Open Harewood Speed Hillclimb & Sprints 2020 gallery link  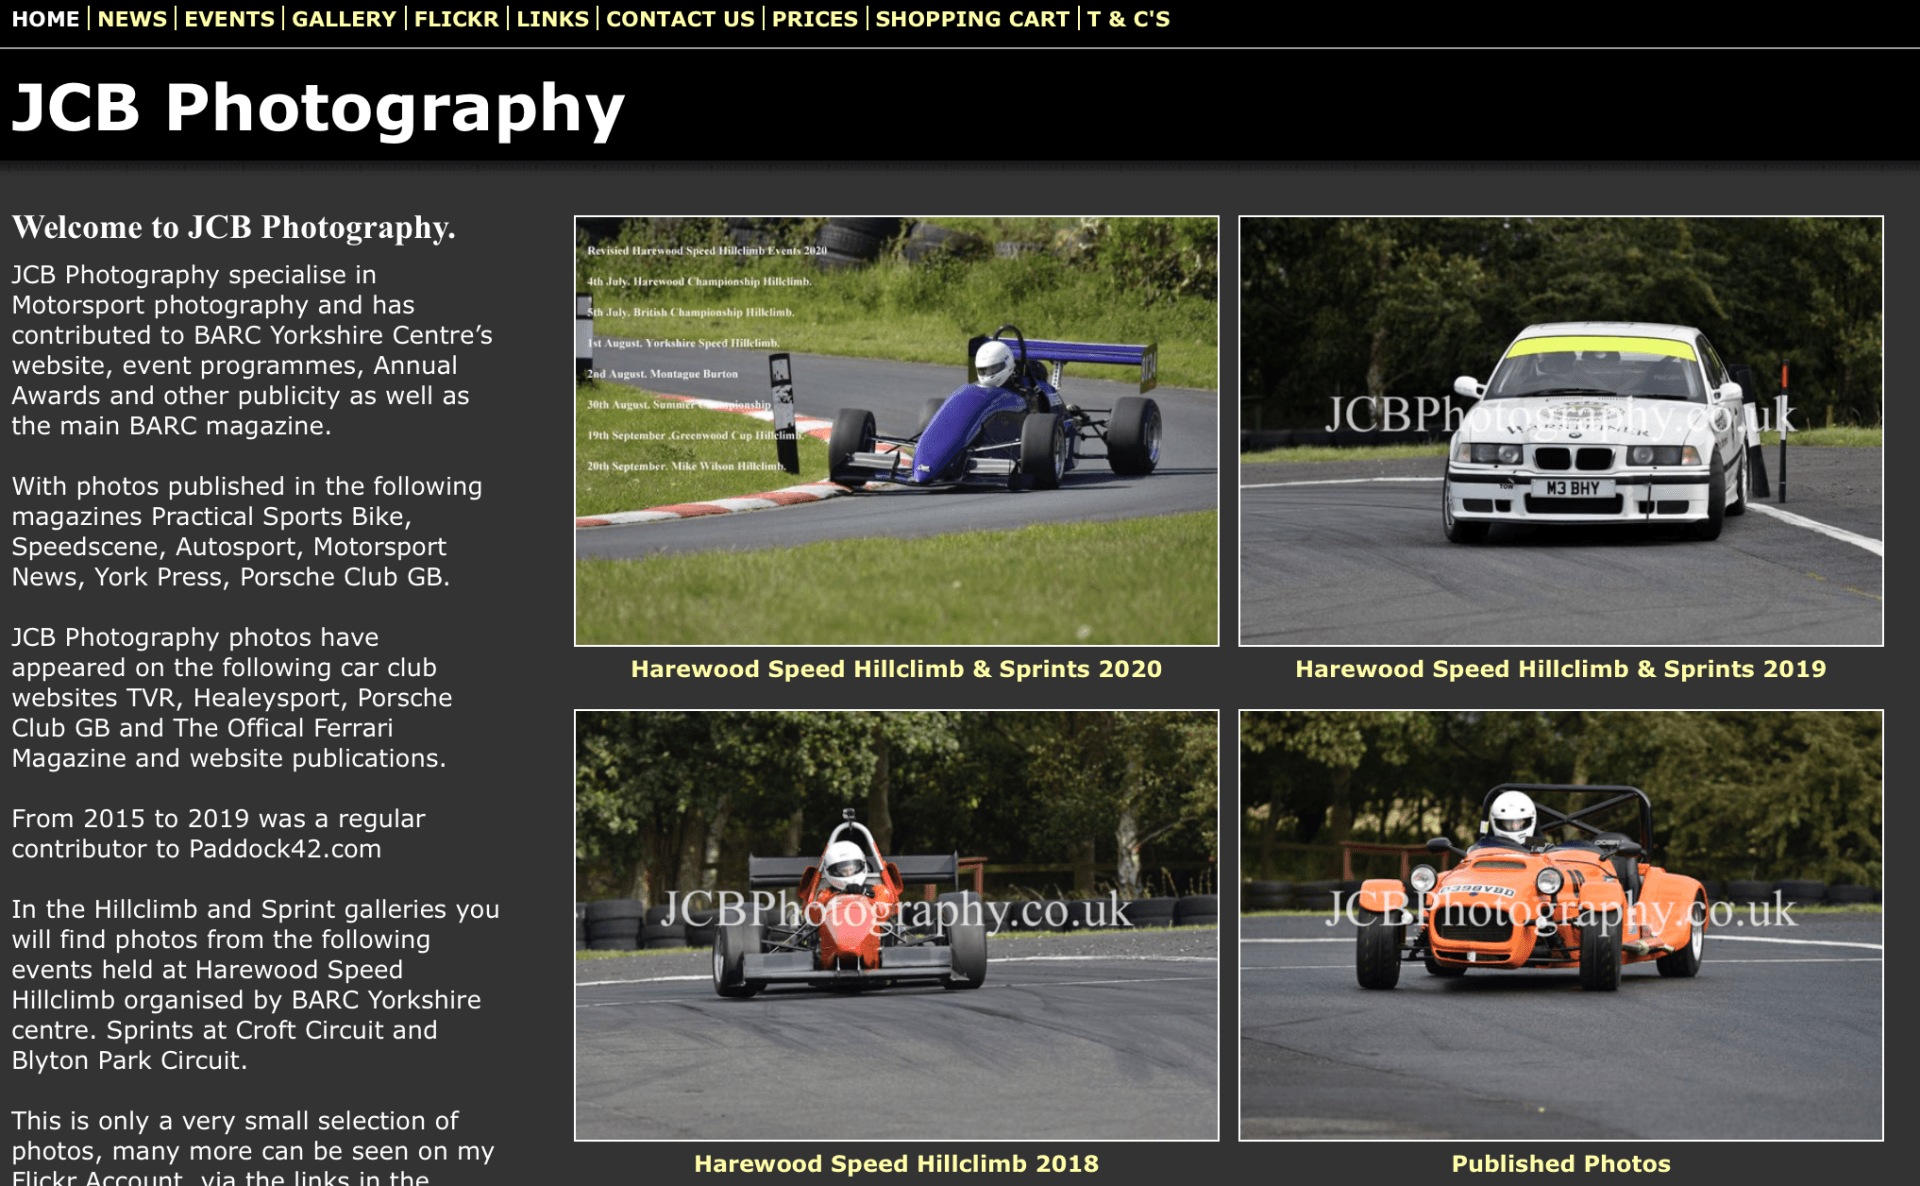896,668
